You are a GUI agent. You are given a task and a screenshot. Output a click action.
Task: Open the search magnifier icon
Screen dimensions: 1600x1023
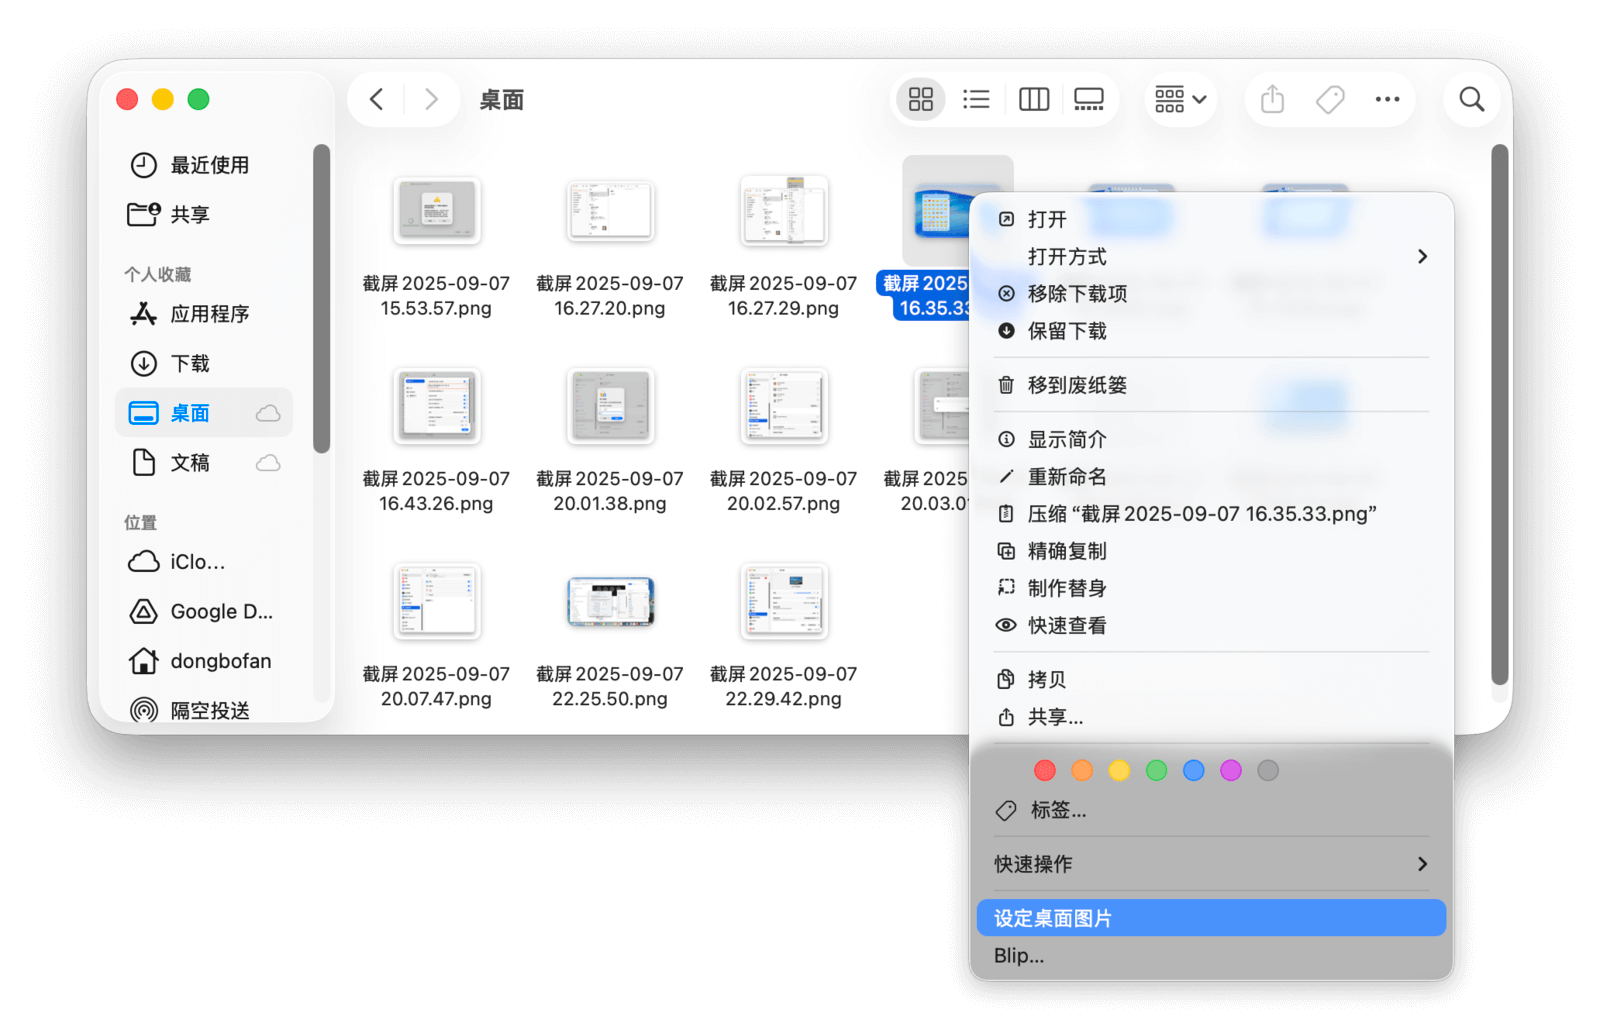1471,99
